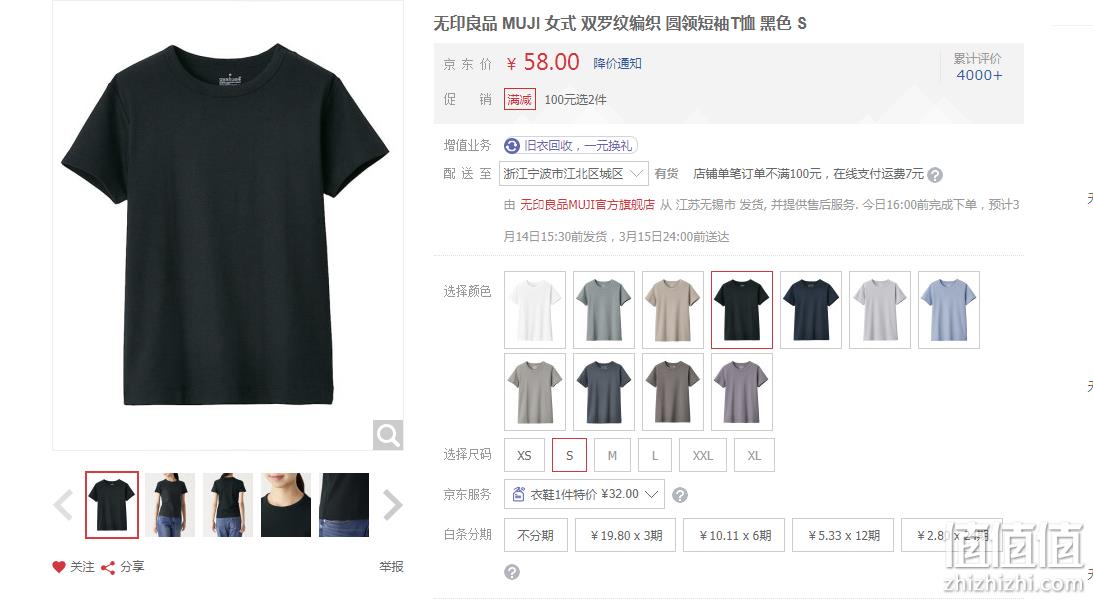Select size XS option
This screenshot has height=601, width=1093.
[x=524, y=455]
